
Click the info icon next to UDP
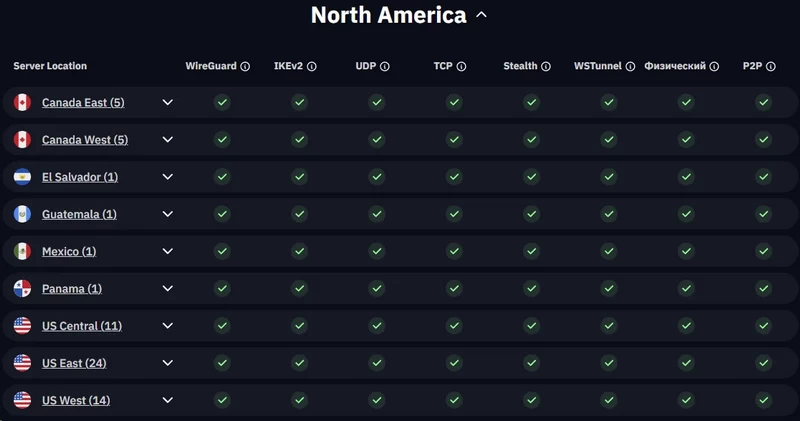click(x=385, y=66)
